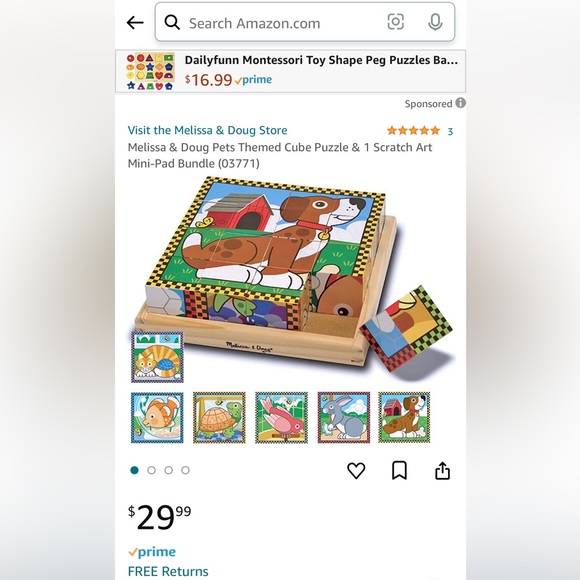This screenshot has width=580, height=580.
Task: Tap the search magnifier icon
Action: click(172, 23)
